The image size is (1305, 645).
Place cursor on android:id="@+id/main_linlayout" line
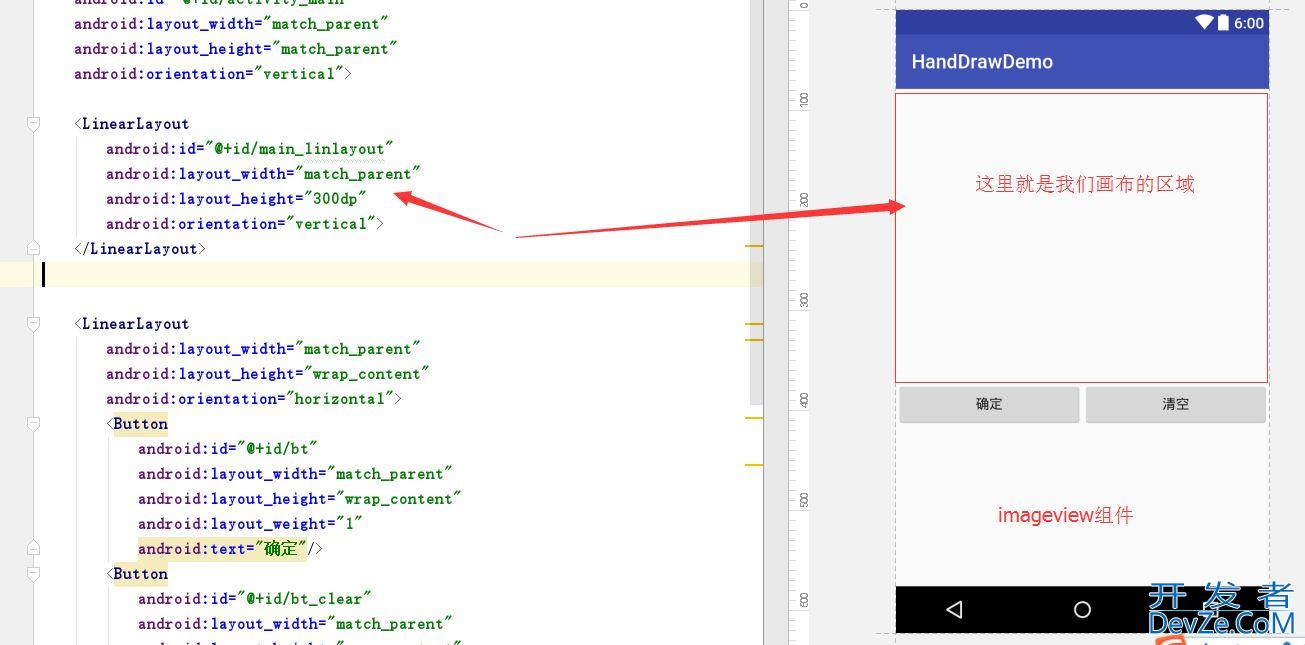click(x=250, y=149)
